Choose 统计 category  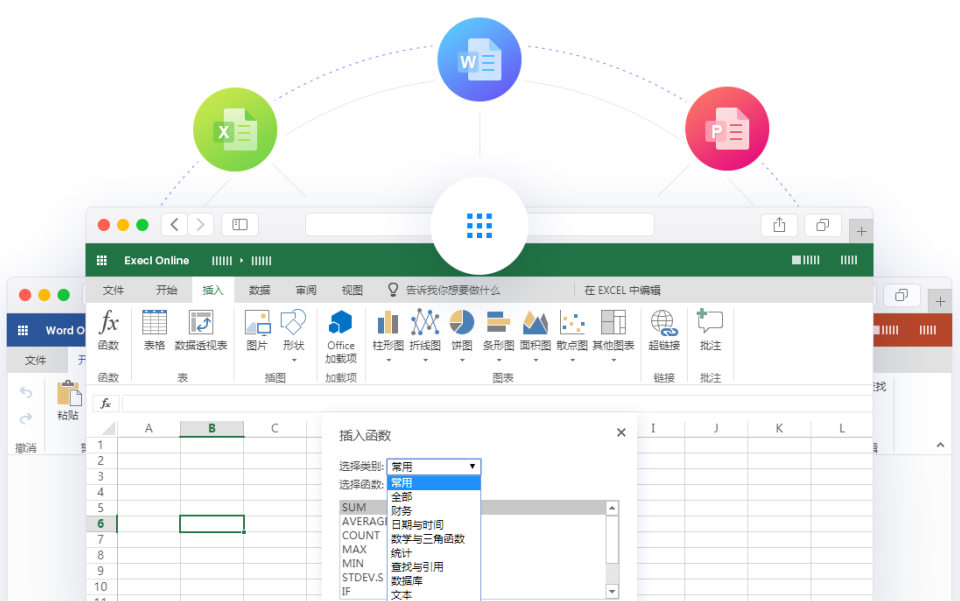click(x=433, y=553)
